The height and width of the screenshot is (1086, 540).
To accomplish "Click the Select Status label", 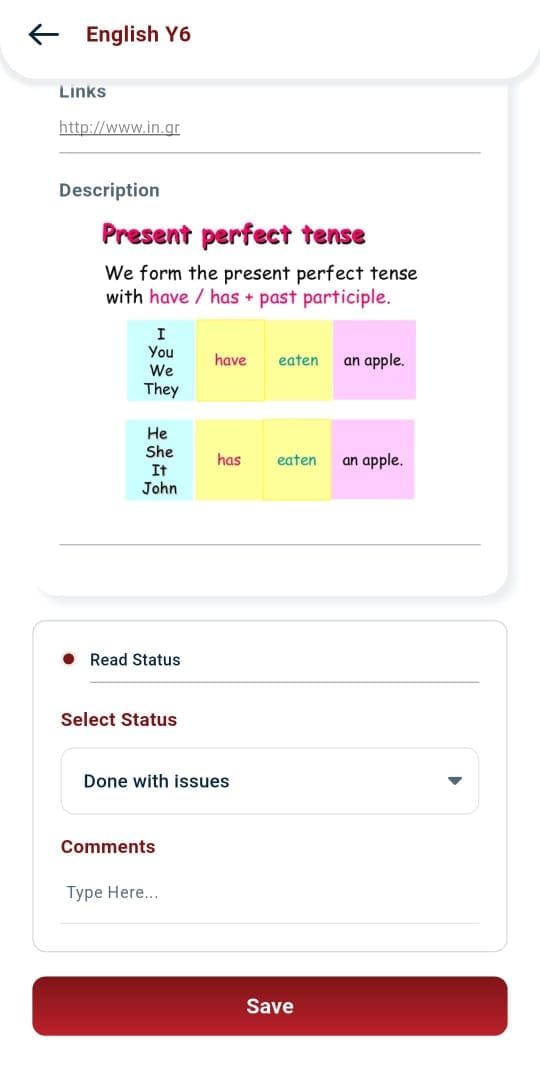I will pos(119,720).
